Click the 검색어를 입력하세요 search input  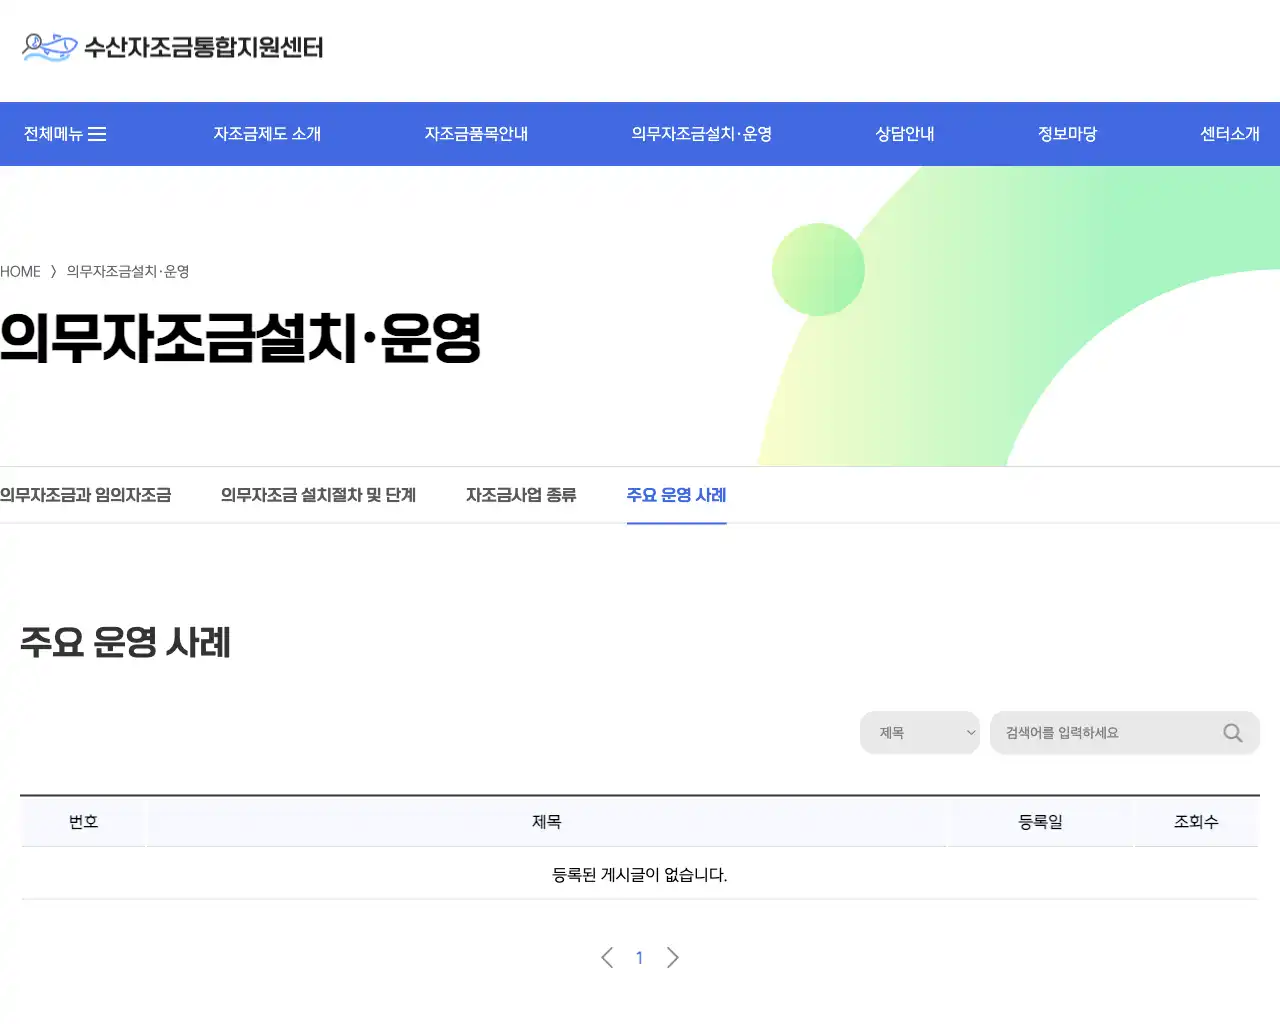(x=1100, y=732)
